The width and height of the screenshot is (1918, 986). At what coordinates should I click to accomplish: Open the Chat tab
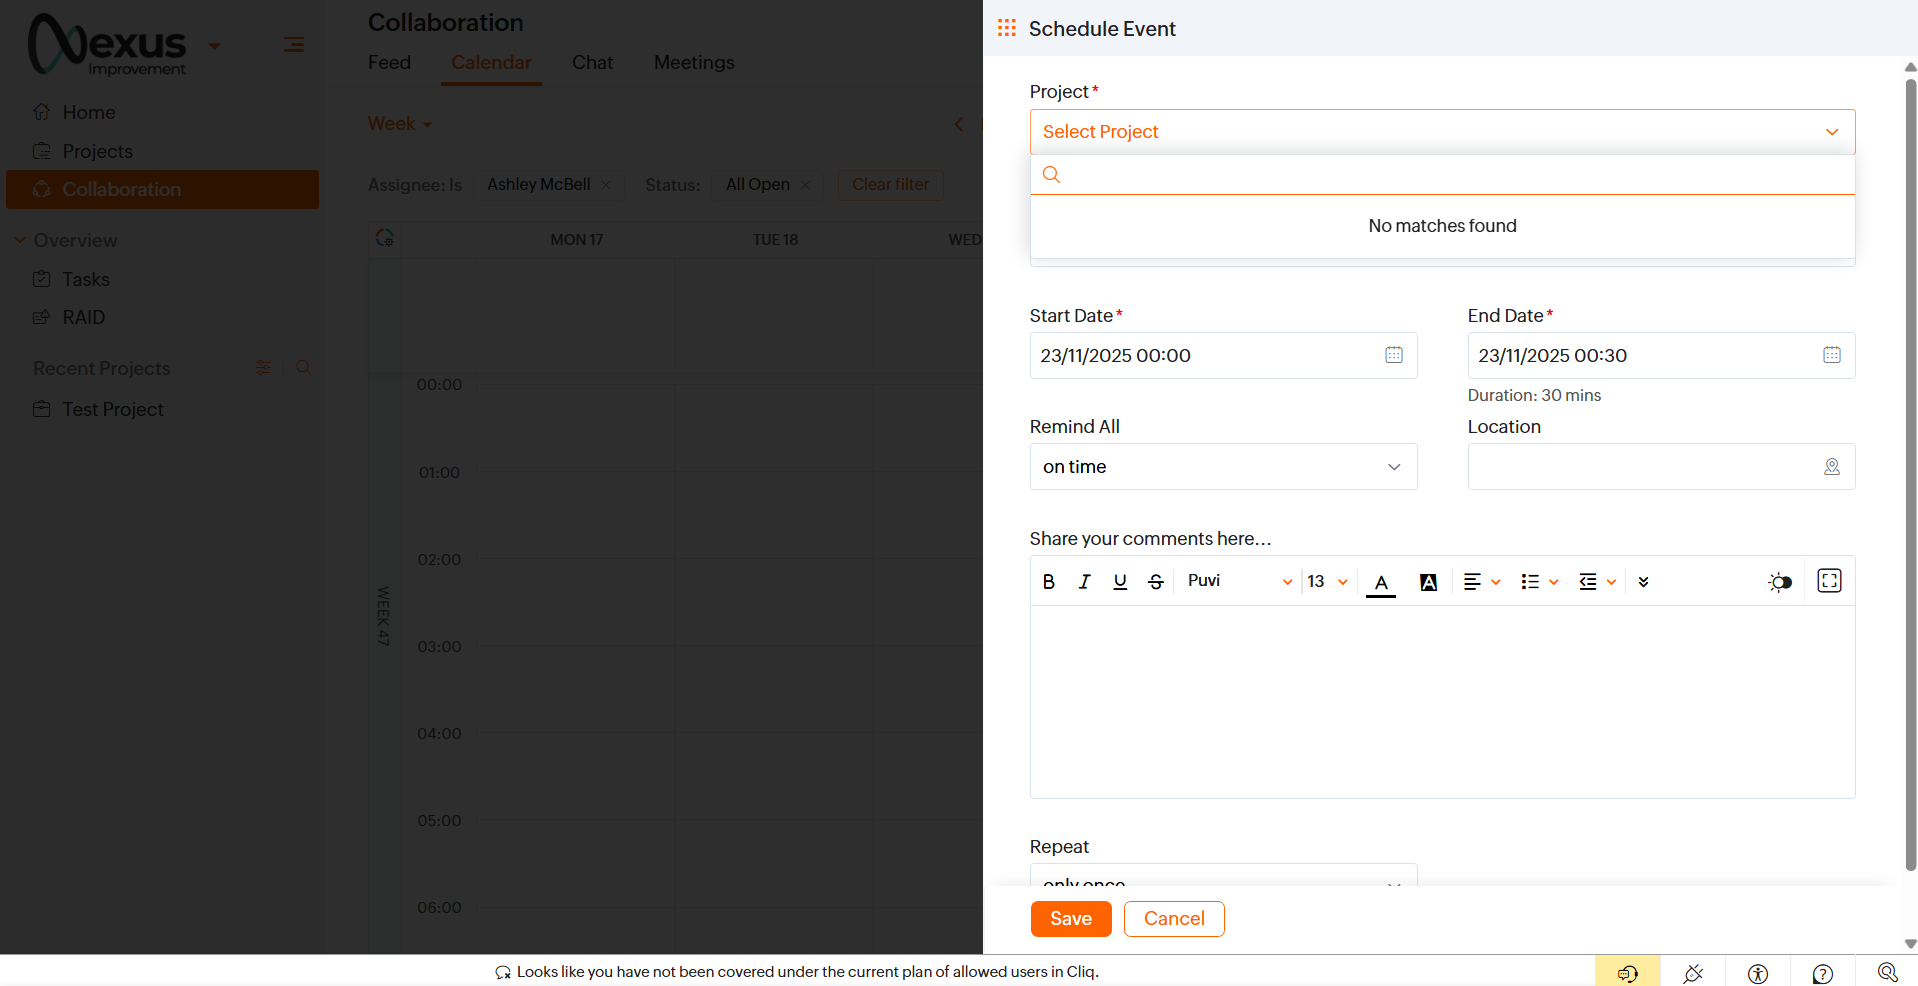coord(592,62)
